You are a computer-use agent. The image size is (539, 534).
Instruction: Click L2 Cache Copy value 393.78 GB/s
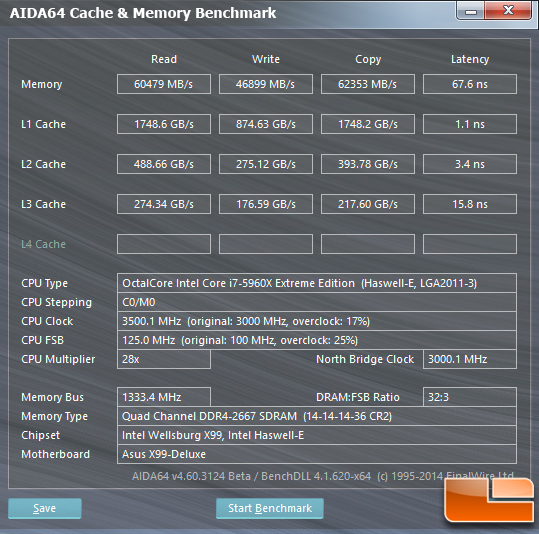pyautogui.click(x=368, y=164)
